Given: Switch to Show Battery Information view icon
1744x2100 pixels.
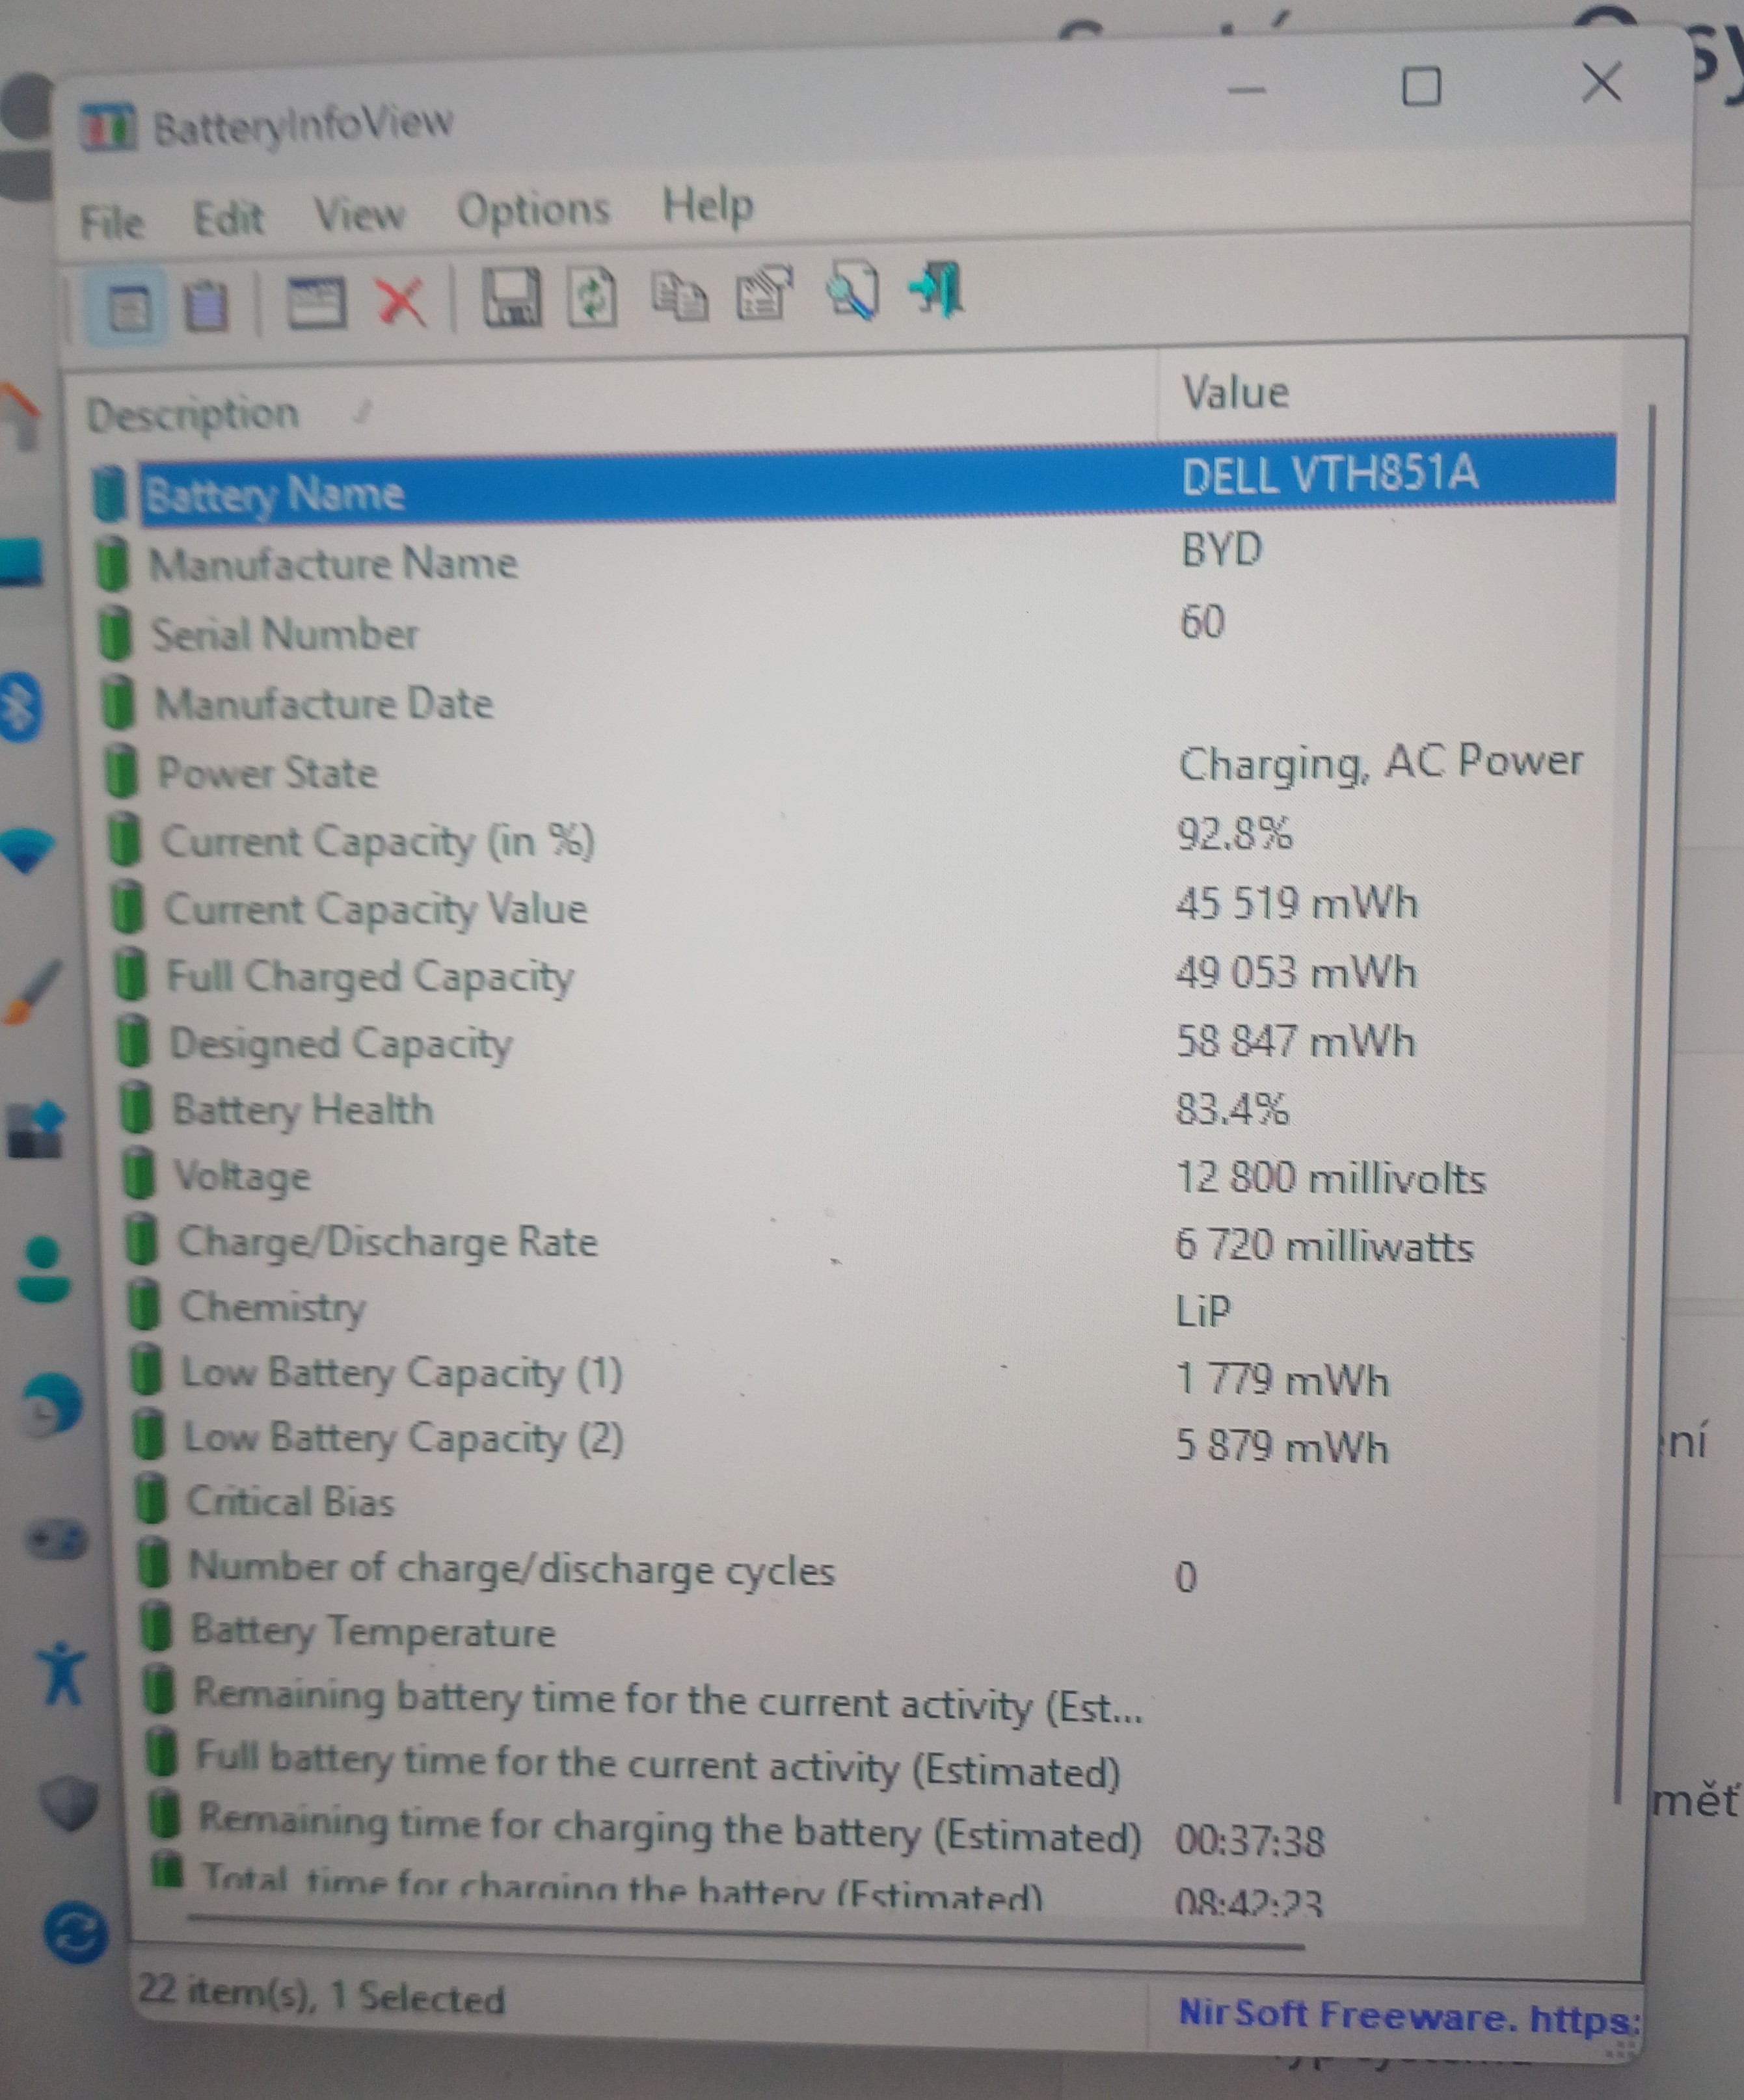Looking at the screenshot, I should point(128,307).
